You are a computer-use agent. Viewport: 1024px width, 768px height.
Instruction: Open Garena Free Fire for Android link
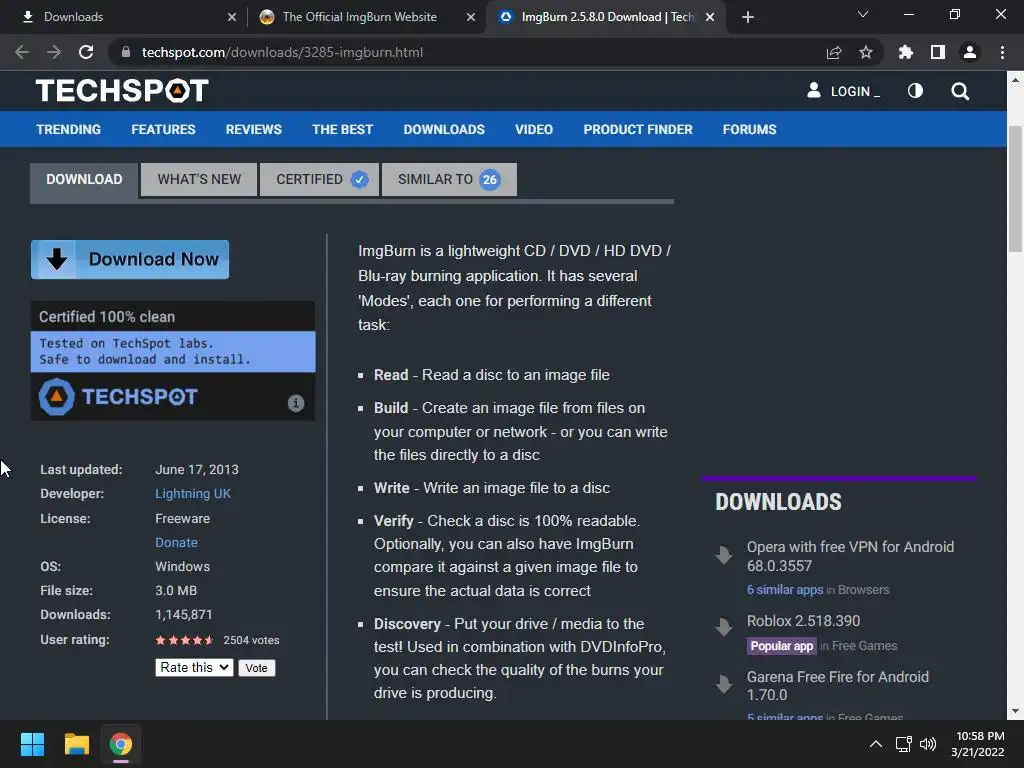[838, 686]
